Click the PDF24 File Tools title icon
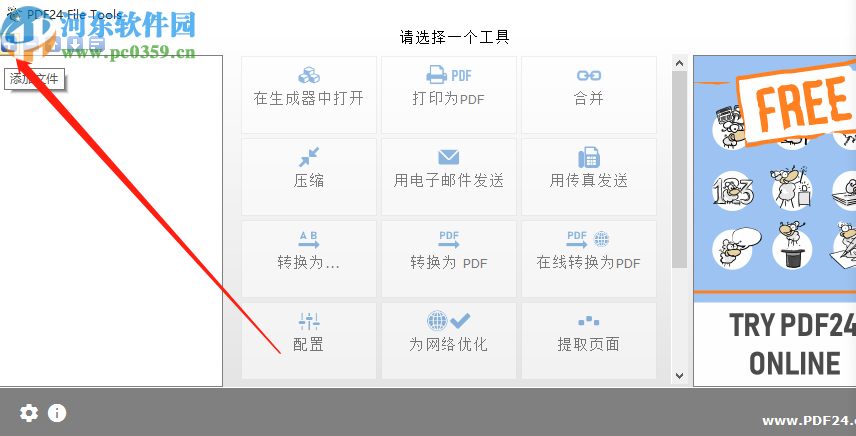Image resolution: width=856 pixels, height=436 pixels. 13,13
